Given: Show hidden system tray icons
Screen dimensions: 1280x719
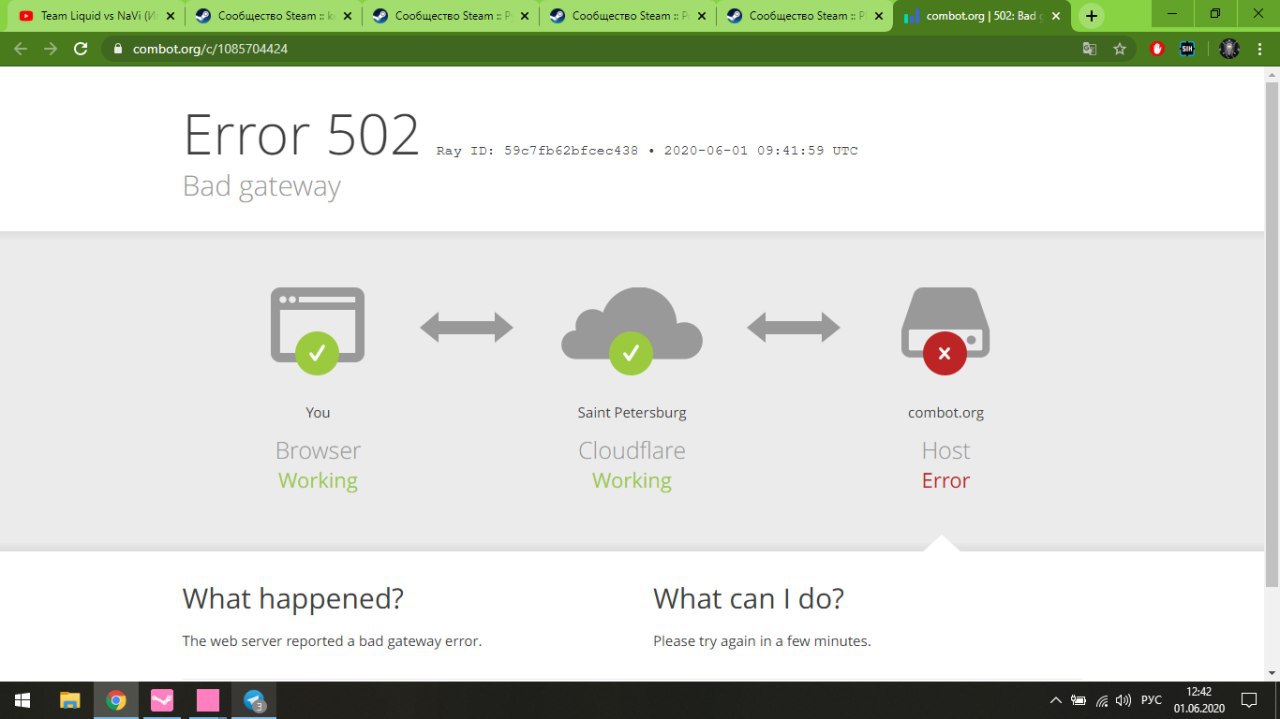Looking at the screenshot, I should [x=1056, y=700].
